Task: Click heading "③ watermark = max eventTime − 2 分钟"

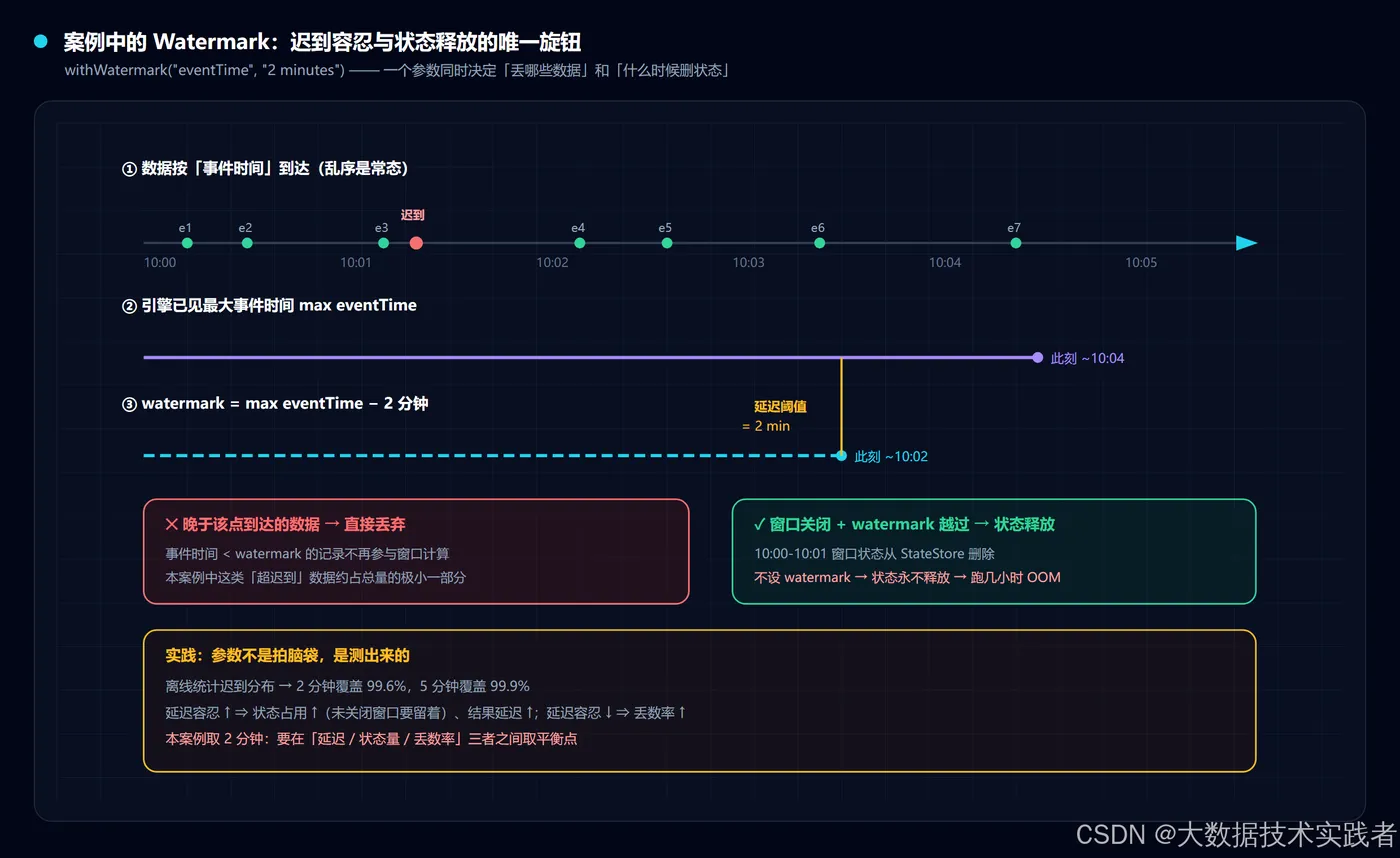Action: click(x=275, y=404)
